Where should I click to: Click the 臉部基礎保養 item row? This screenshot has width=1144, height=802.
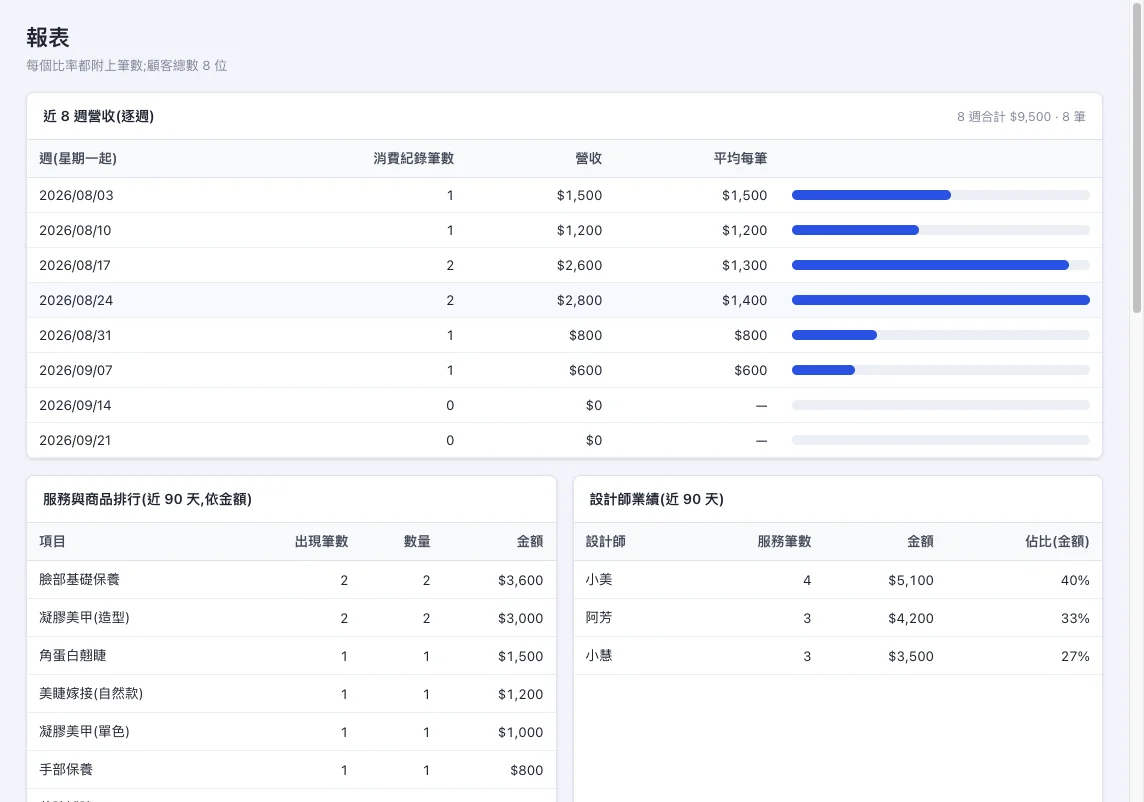tap(291, 579)
